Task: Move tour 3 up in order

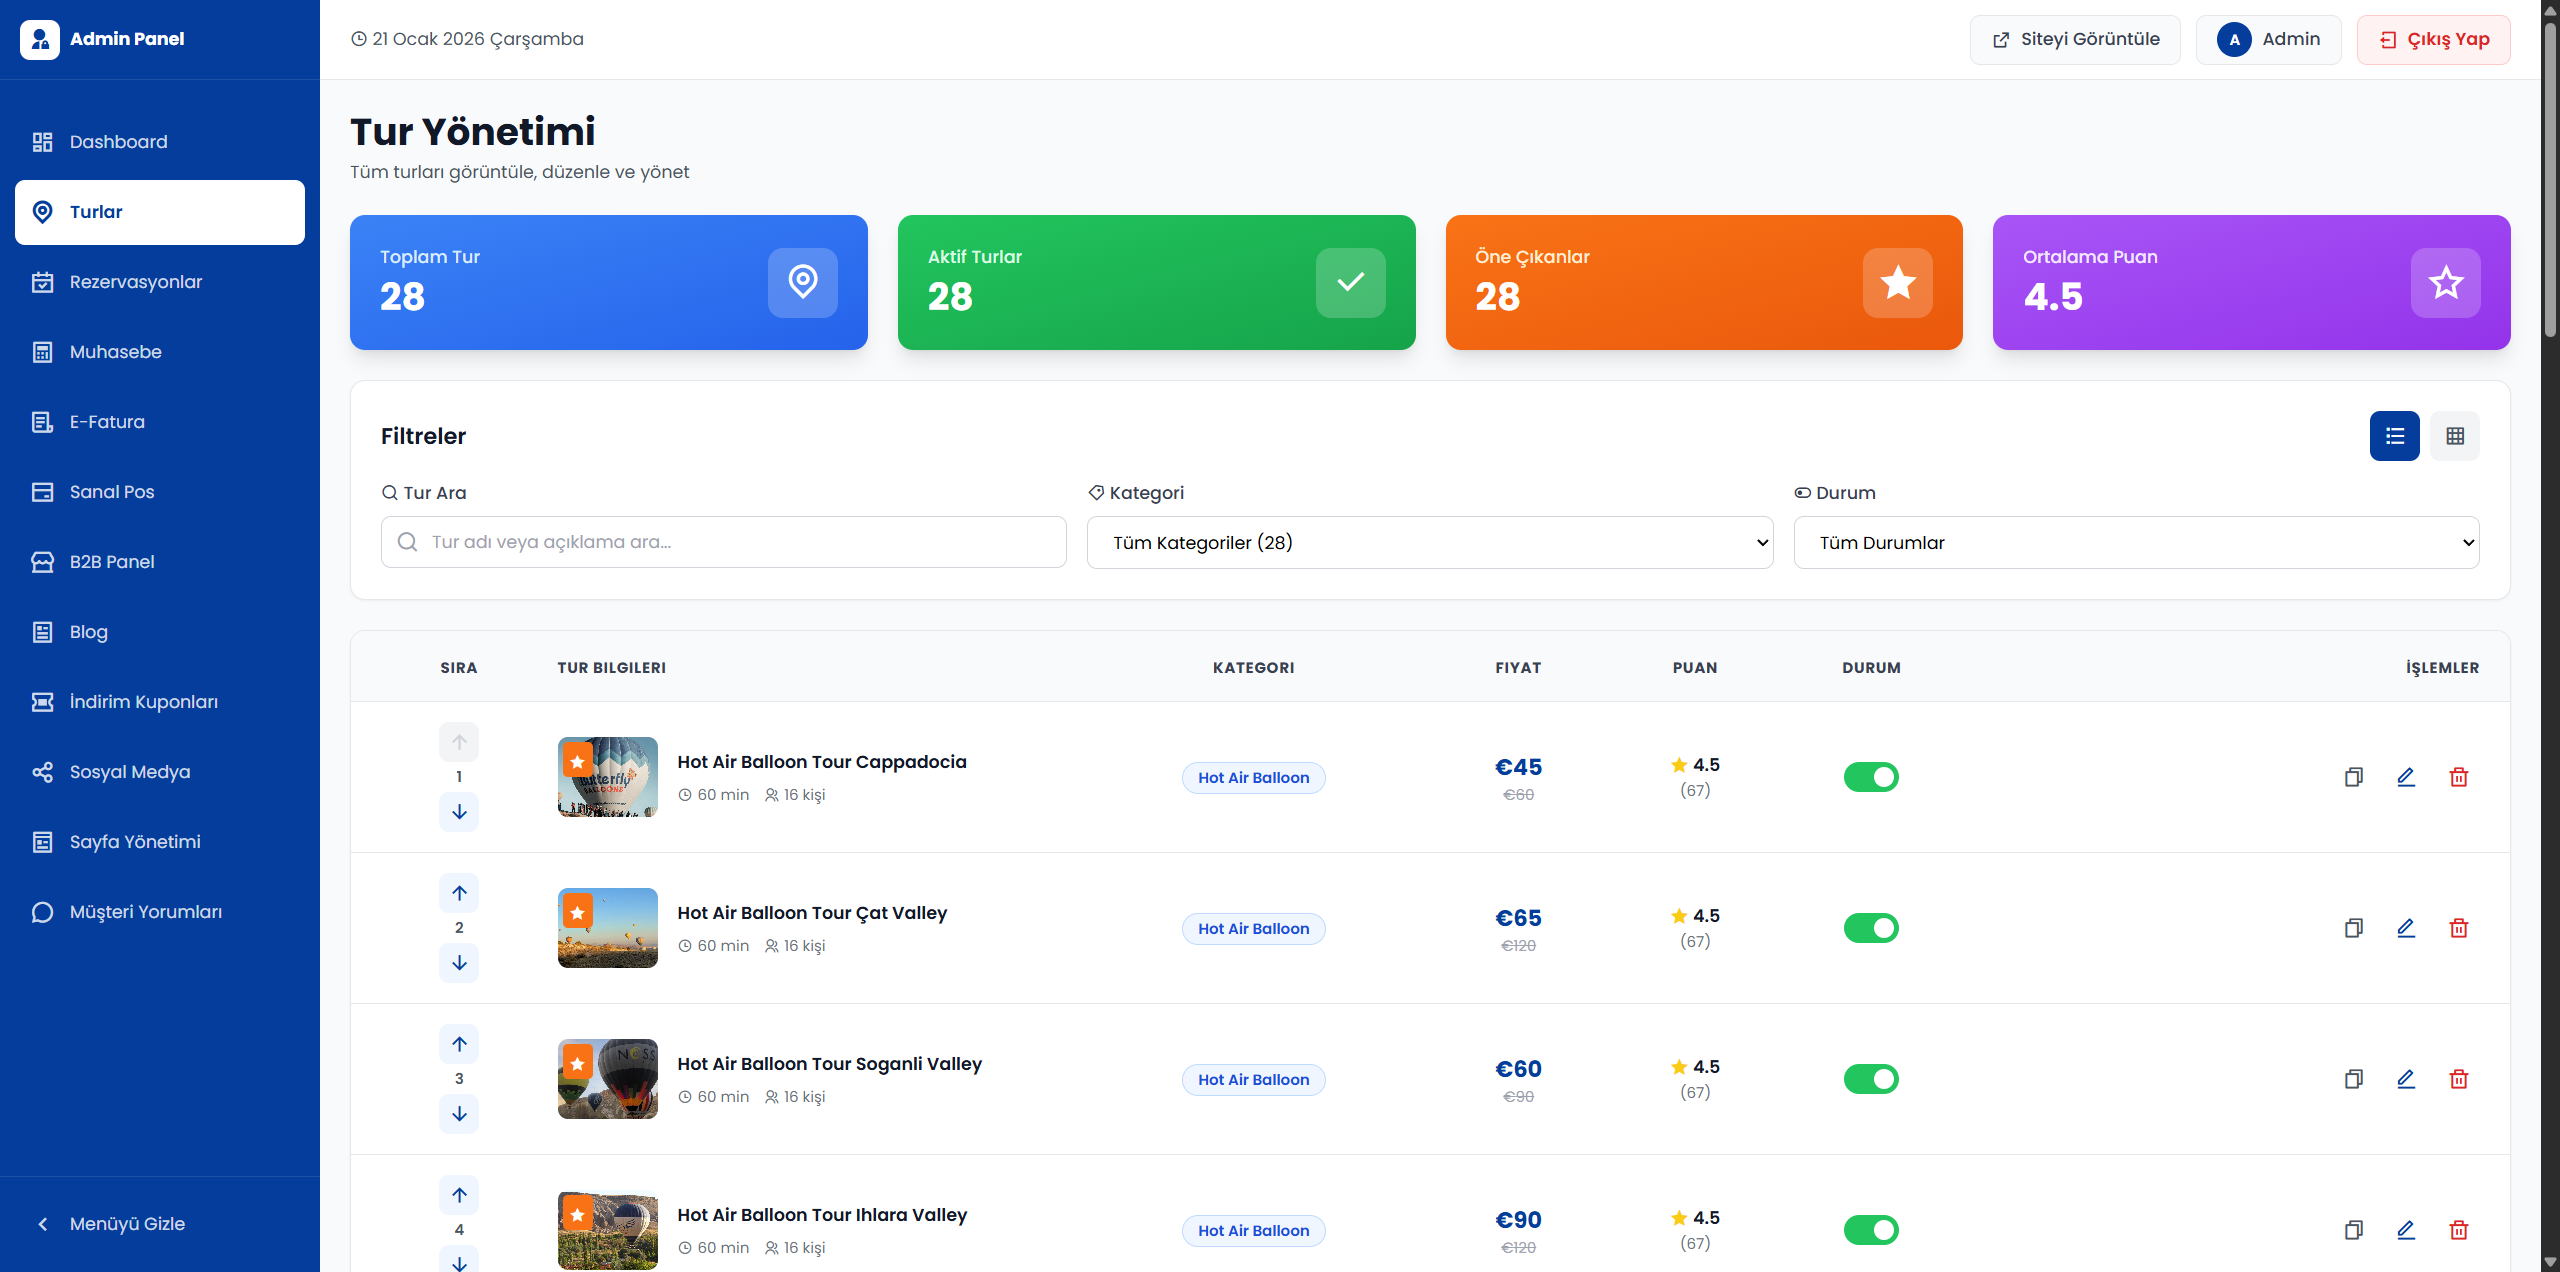Action: point(459,1044)
